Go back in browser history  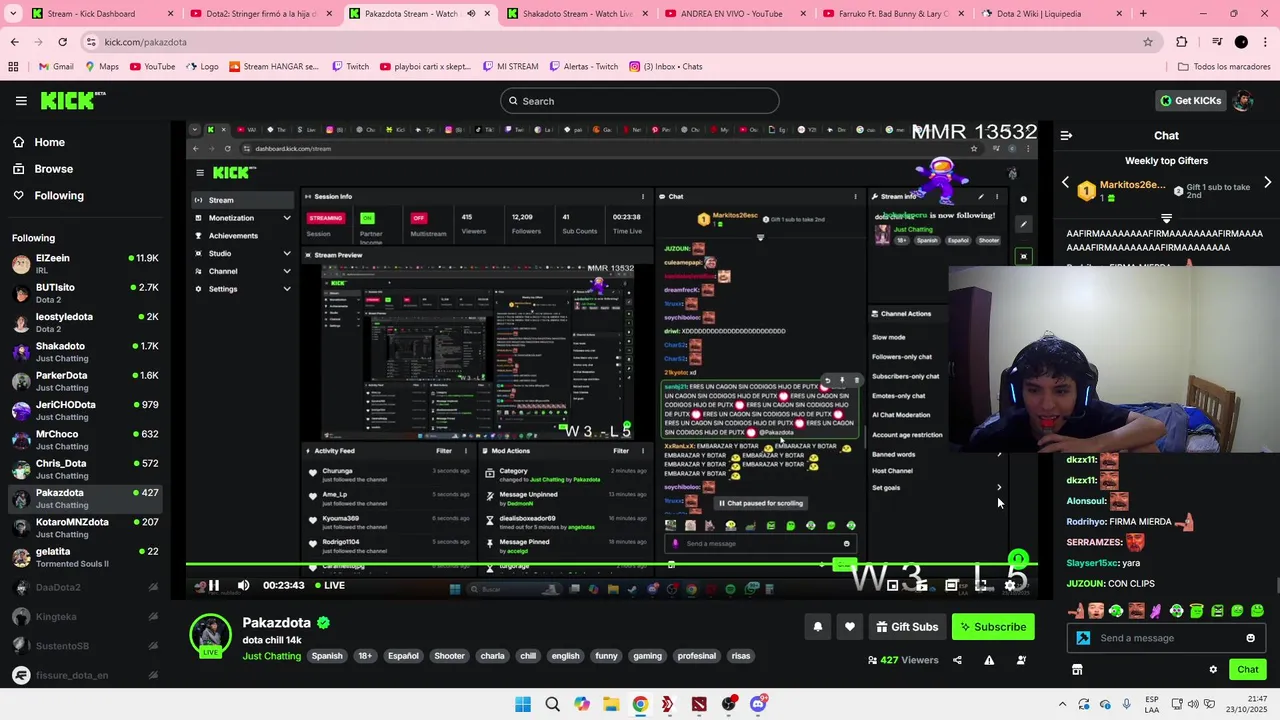tap(14, 42)
